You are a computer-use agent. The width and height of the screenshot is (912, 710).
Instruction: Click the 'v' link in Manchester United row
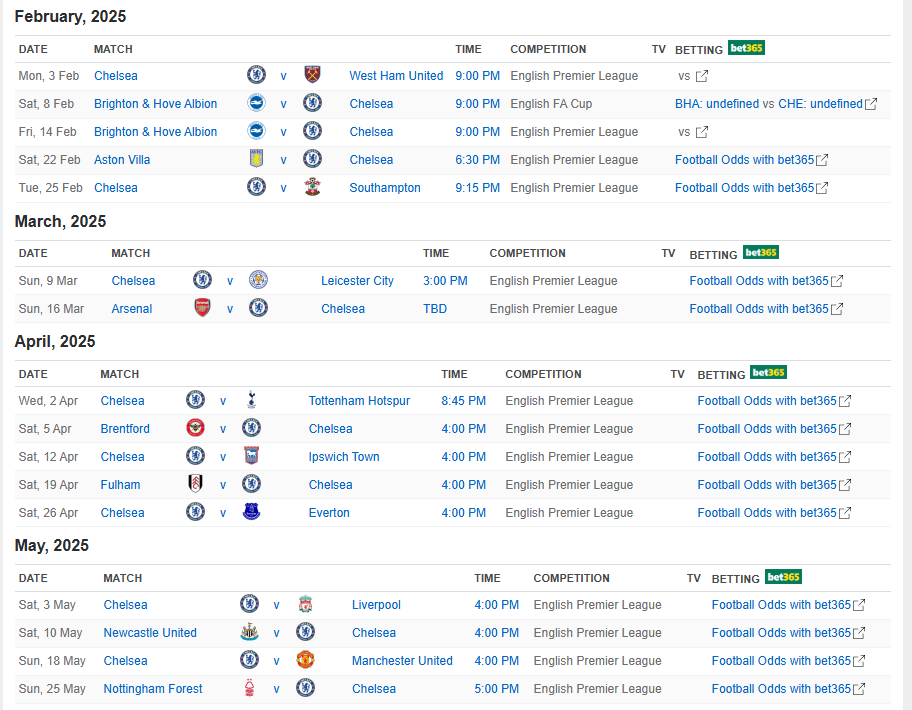pyautogui.click(x=277, y=661)
